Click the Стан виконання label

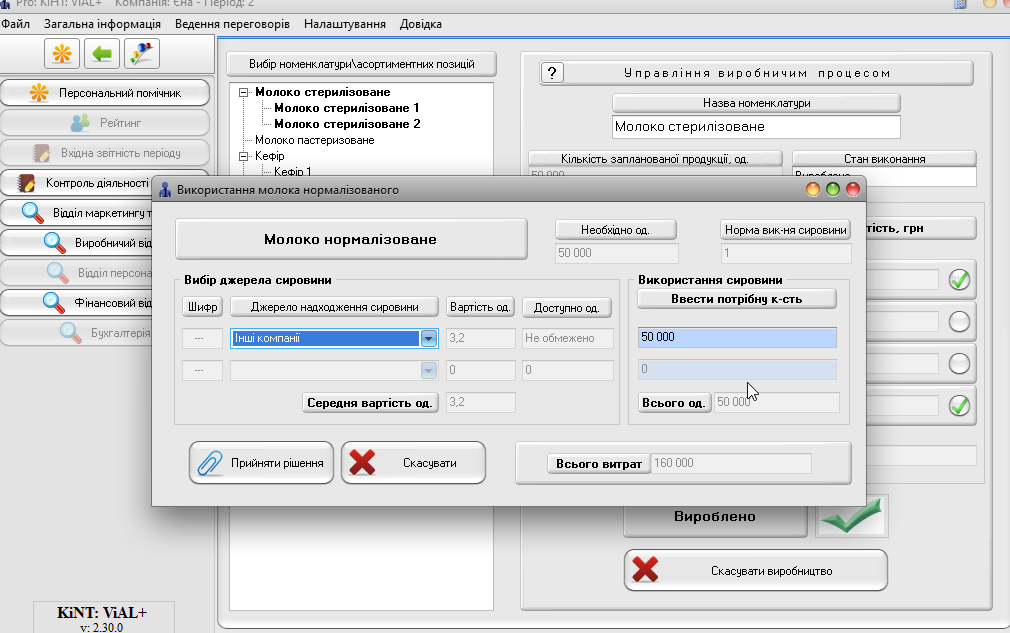[884, 158]
